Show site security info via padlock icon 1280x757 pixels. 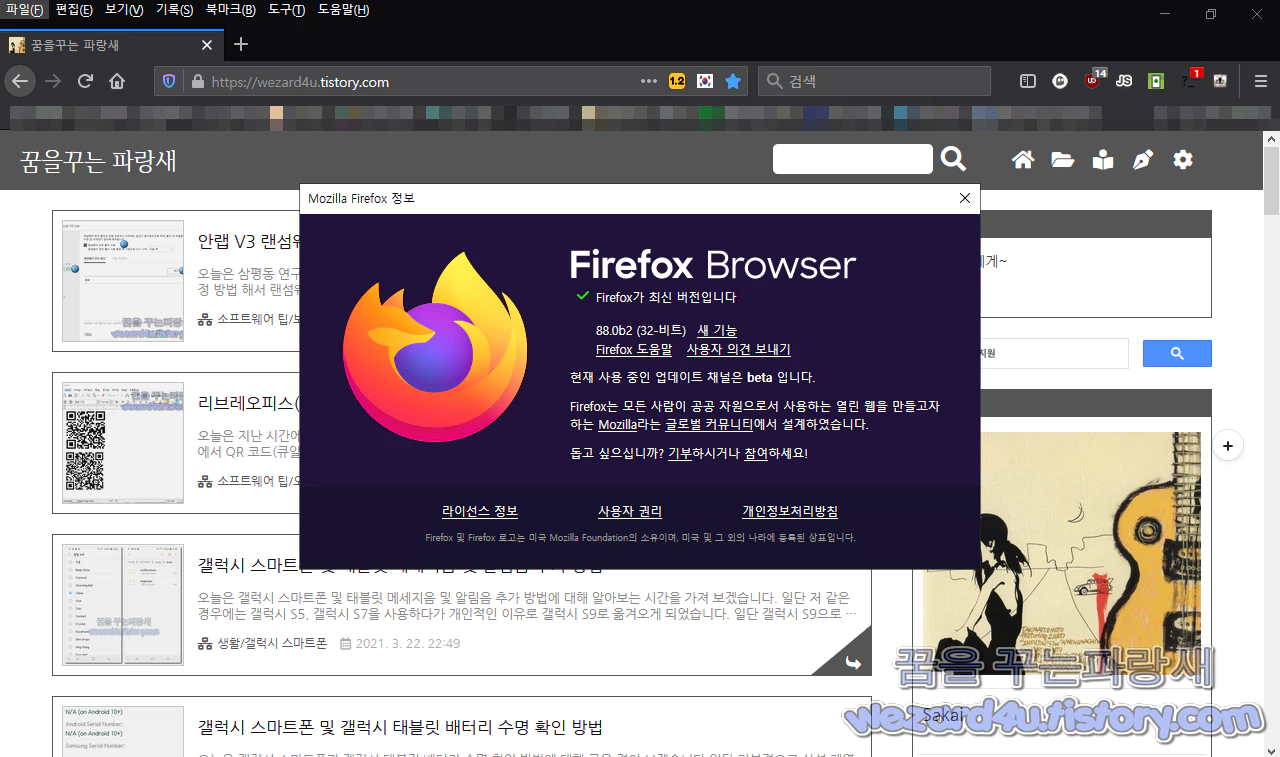coord(197,81)
